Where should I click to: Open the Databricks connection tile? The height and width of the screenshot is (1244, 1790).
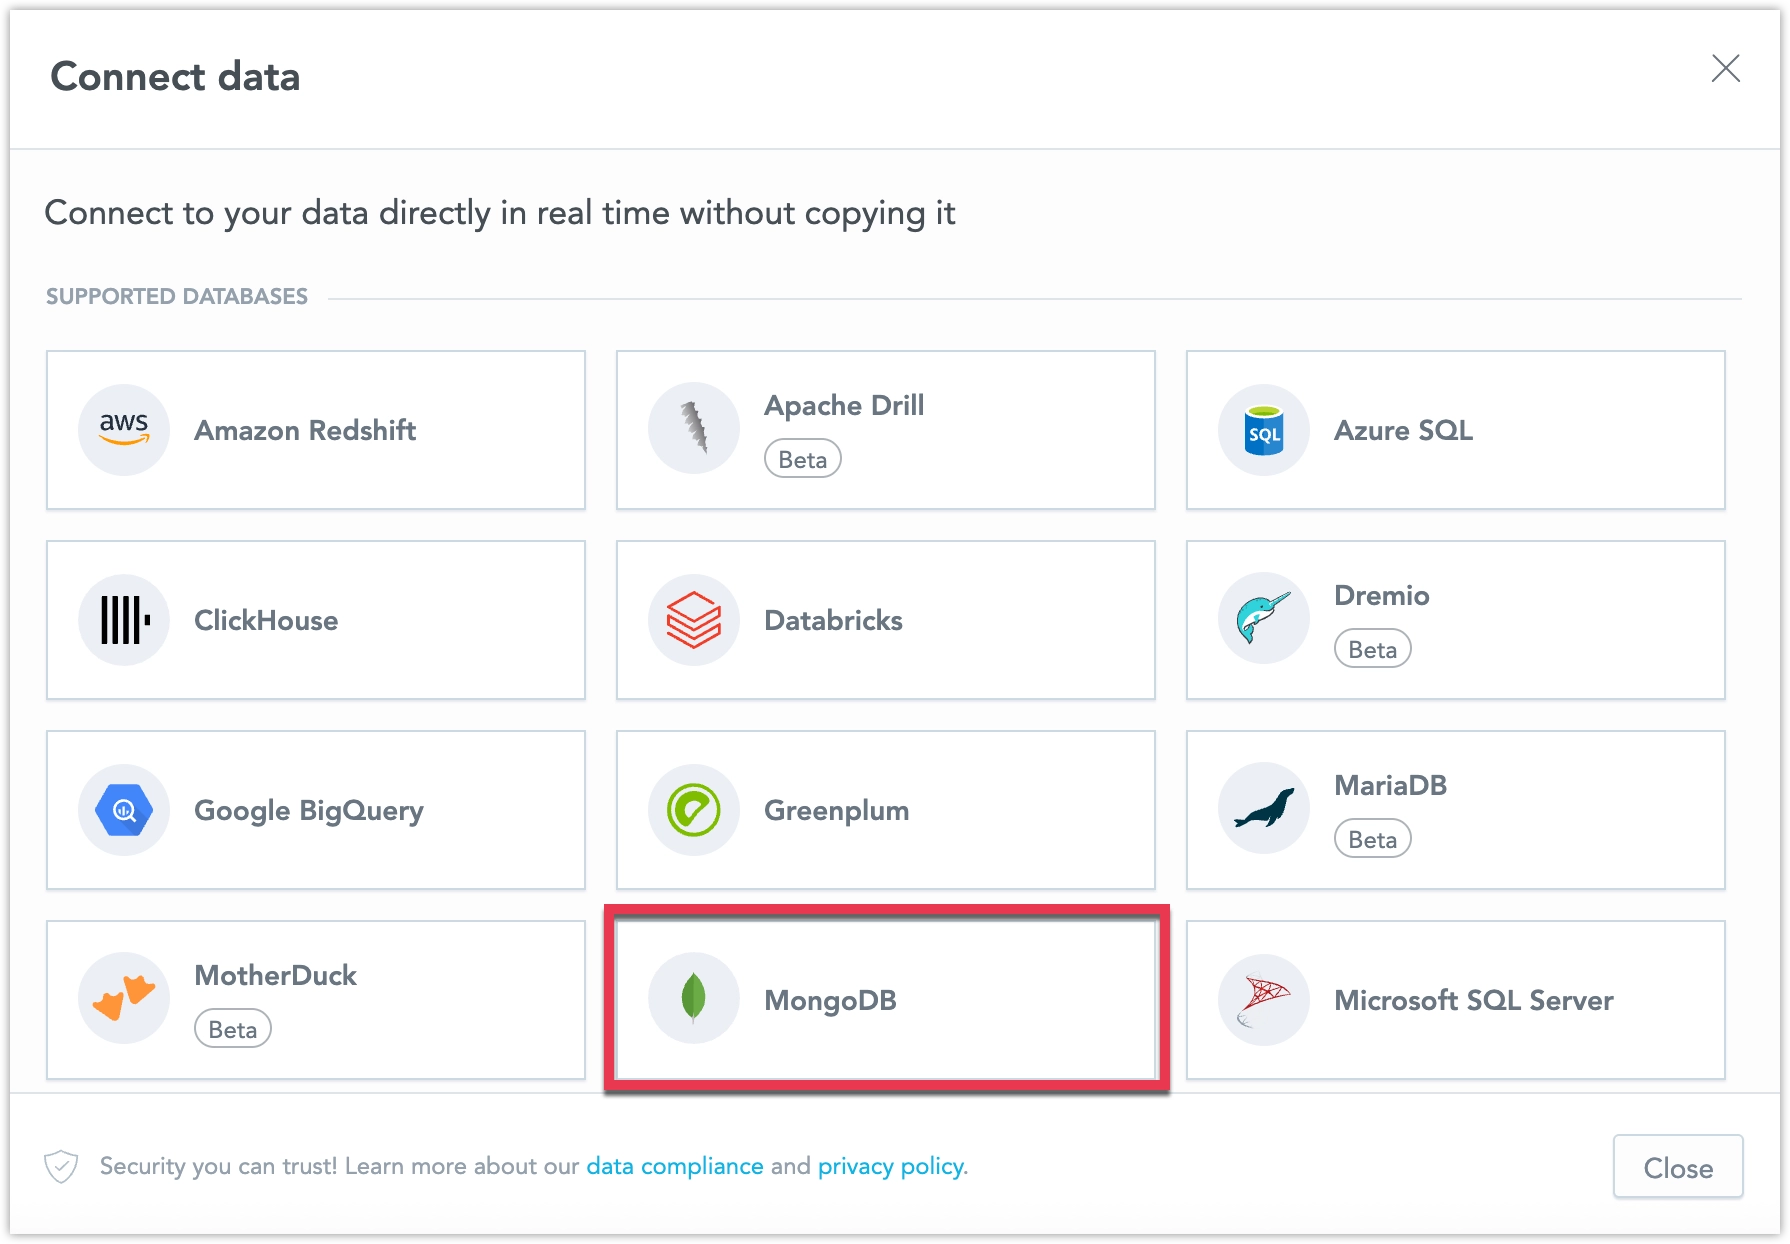(x=886, y=619)
